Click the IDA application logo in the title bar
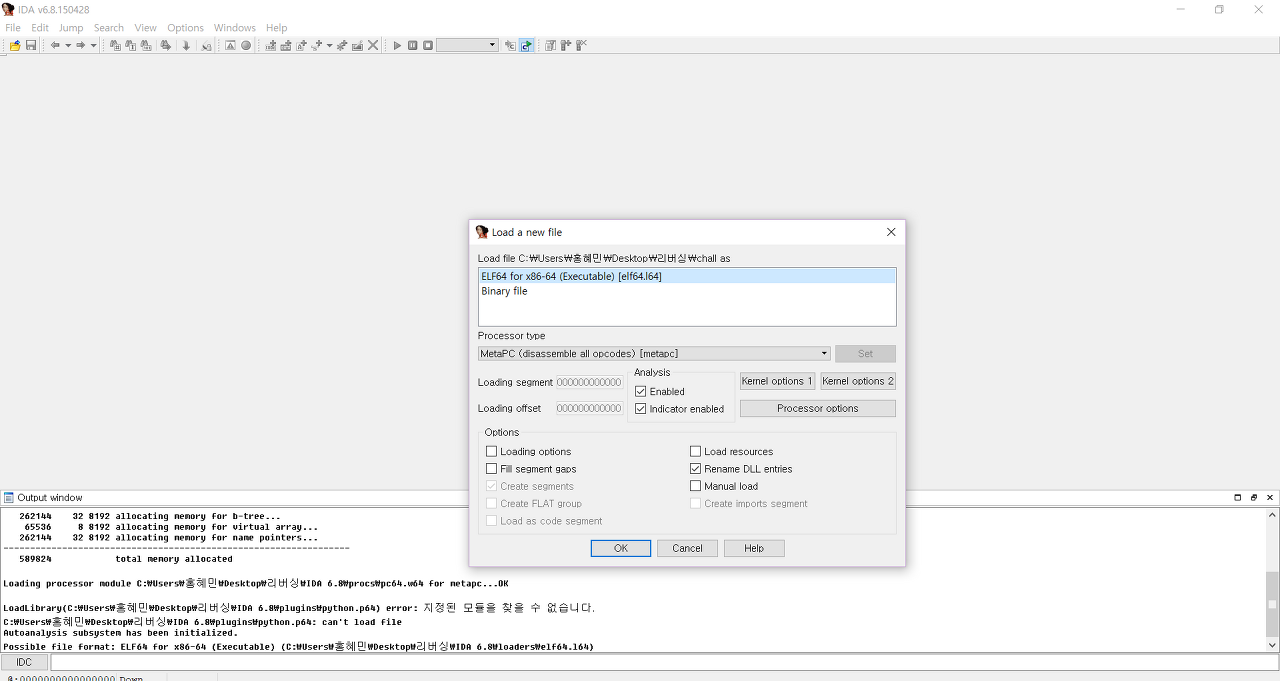The image size is (1280, 681). (x=9, y=9)
